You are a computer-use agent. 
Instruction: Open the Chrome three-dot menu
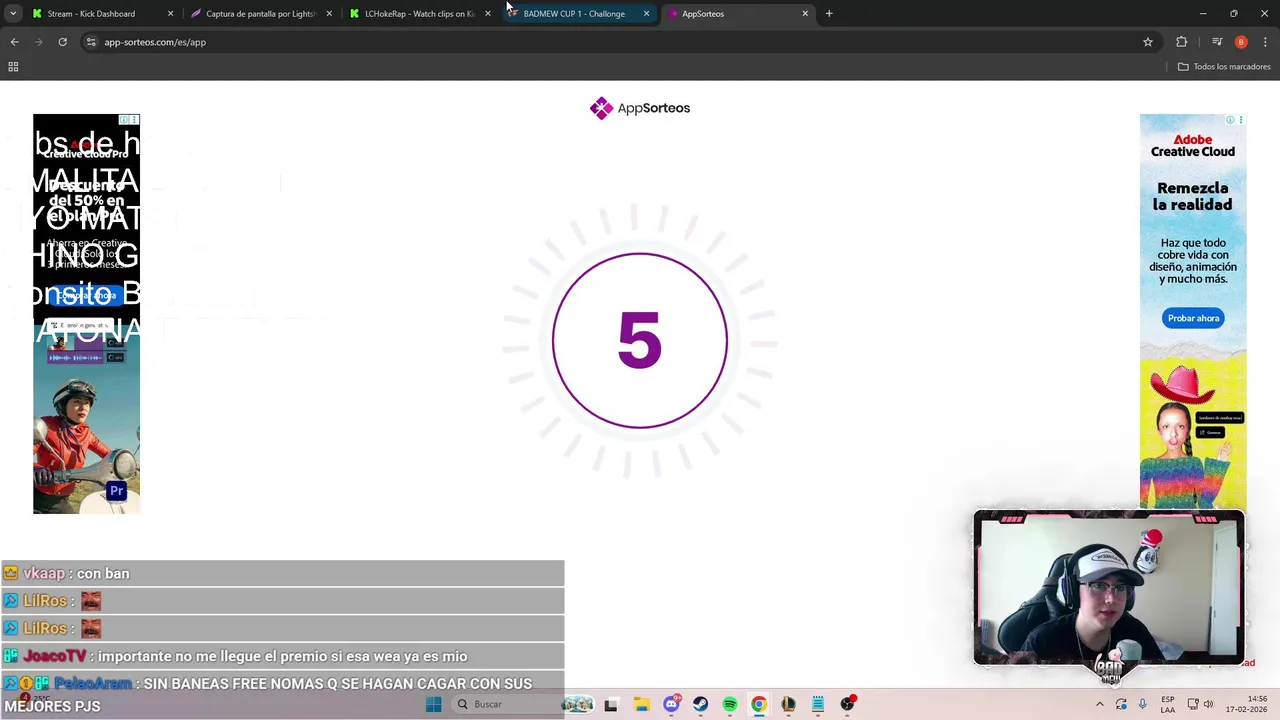tap(1265, 42)
